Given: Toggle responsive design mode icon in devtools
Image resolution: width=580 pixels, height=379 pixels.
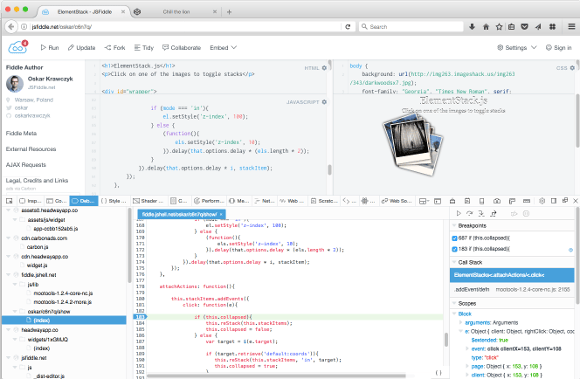Looking at the screenshot, I should pos(482,201).
